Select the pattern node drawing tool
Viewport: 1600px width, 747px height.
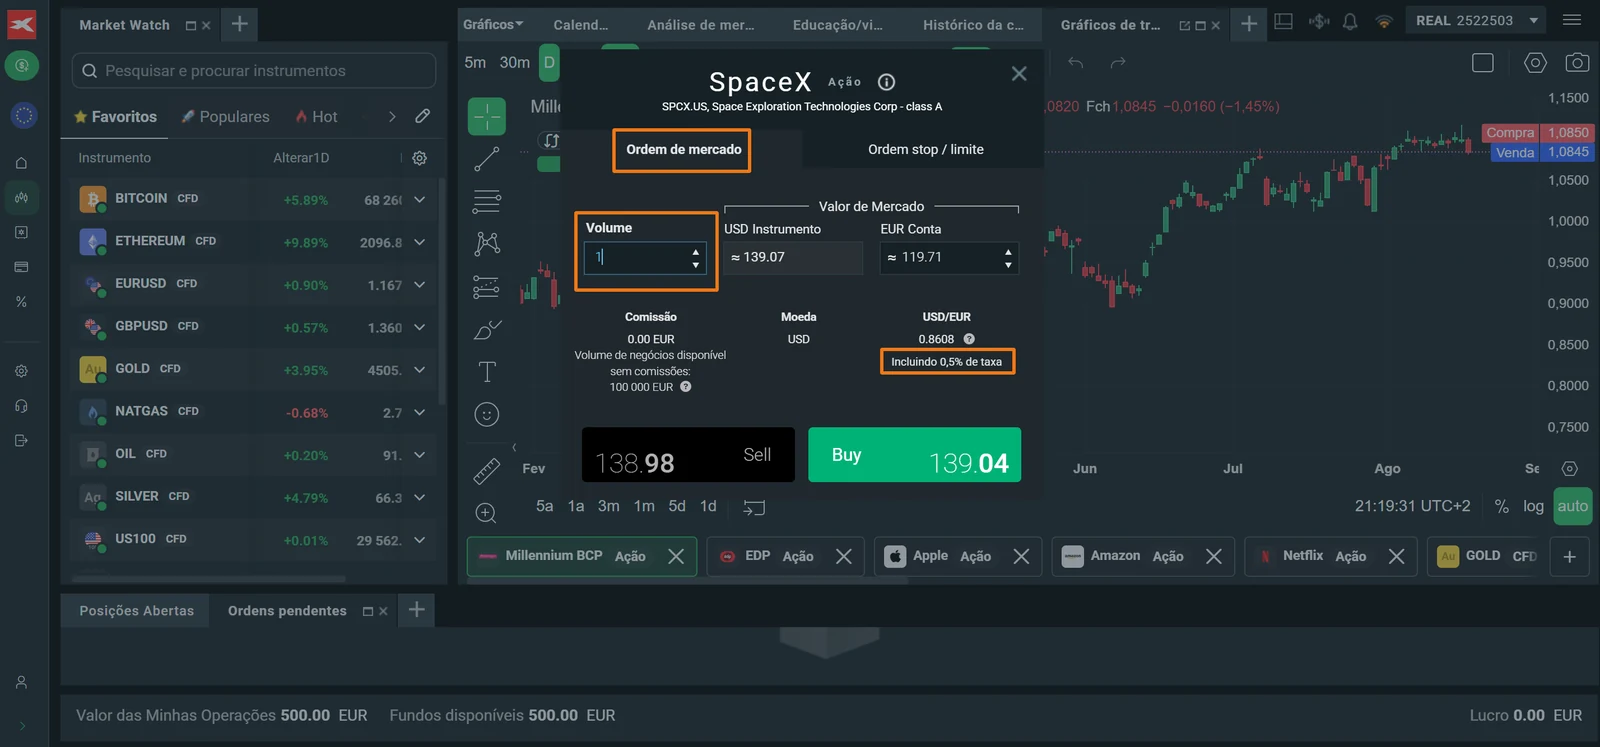click(487, 243)
